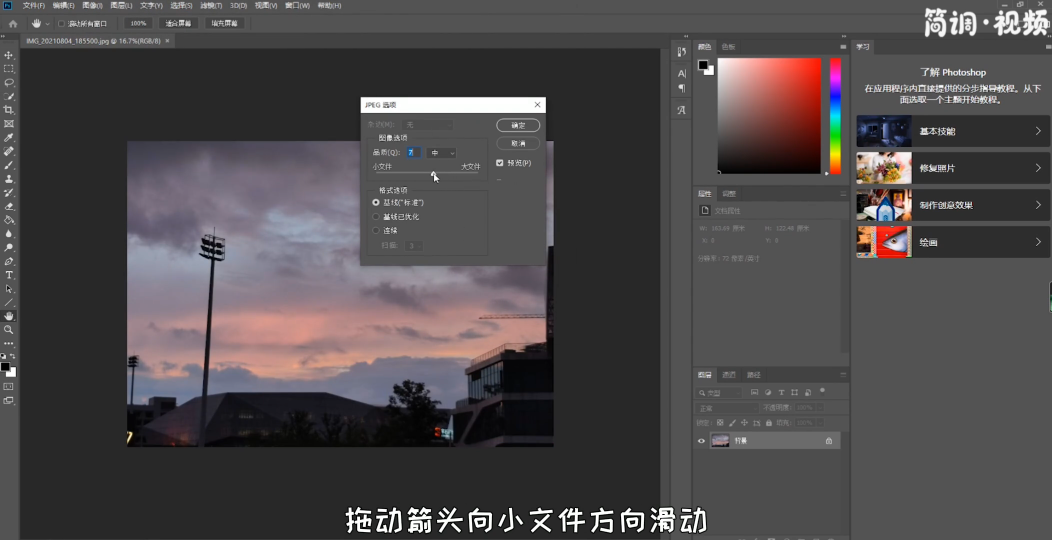Select the Eyedropper tool
This screenshot has width=1052, height=540.
point(9,137)
